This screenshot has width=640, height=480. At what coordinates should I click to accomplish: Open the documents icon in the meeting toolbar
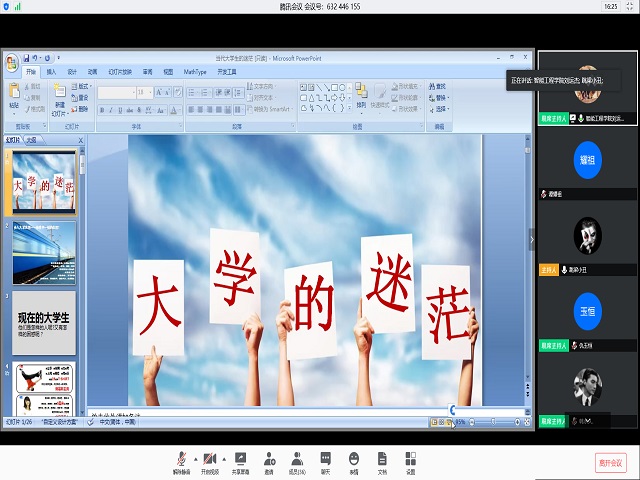(x=382, y=459)
